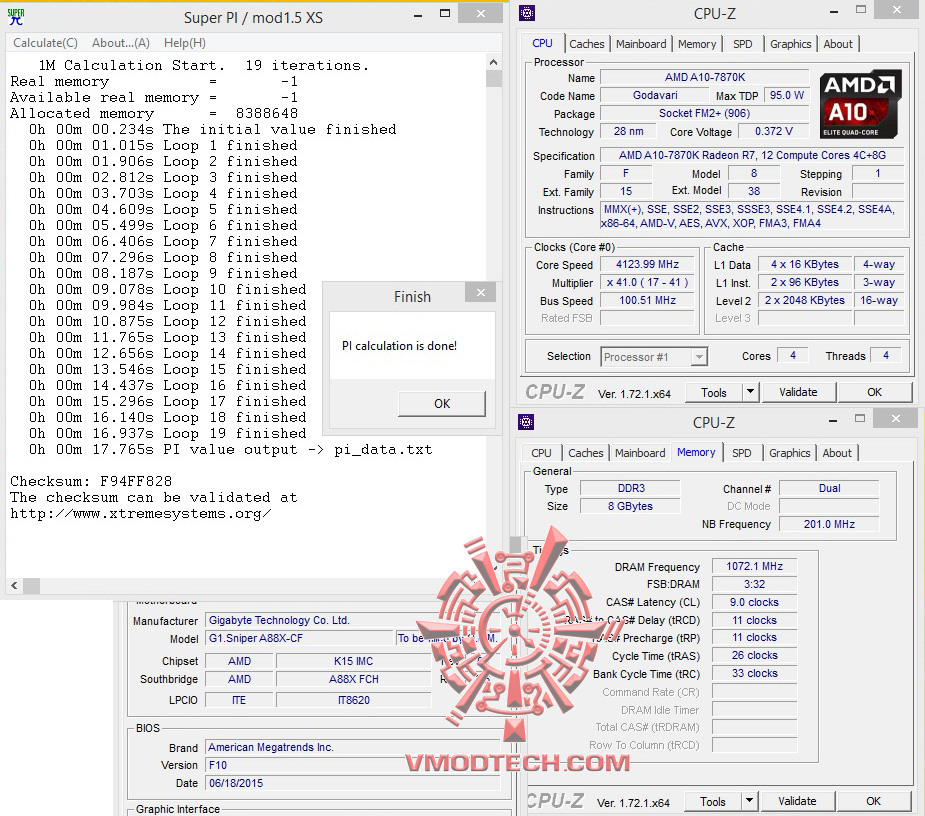
Task: Click the Loop 19 finished line
Action: click(x=168, y=434)
